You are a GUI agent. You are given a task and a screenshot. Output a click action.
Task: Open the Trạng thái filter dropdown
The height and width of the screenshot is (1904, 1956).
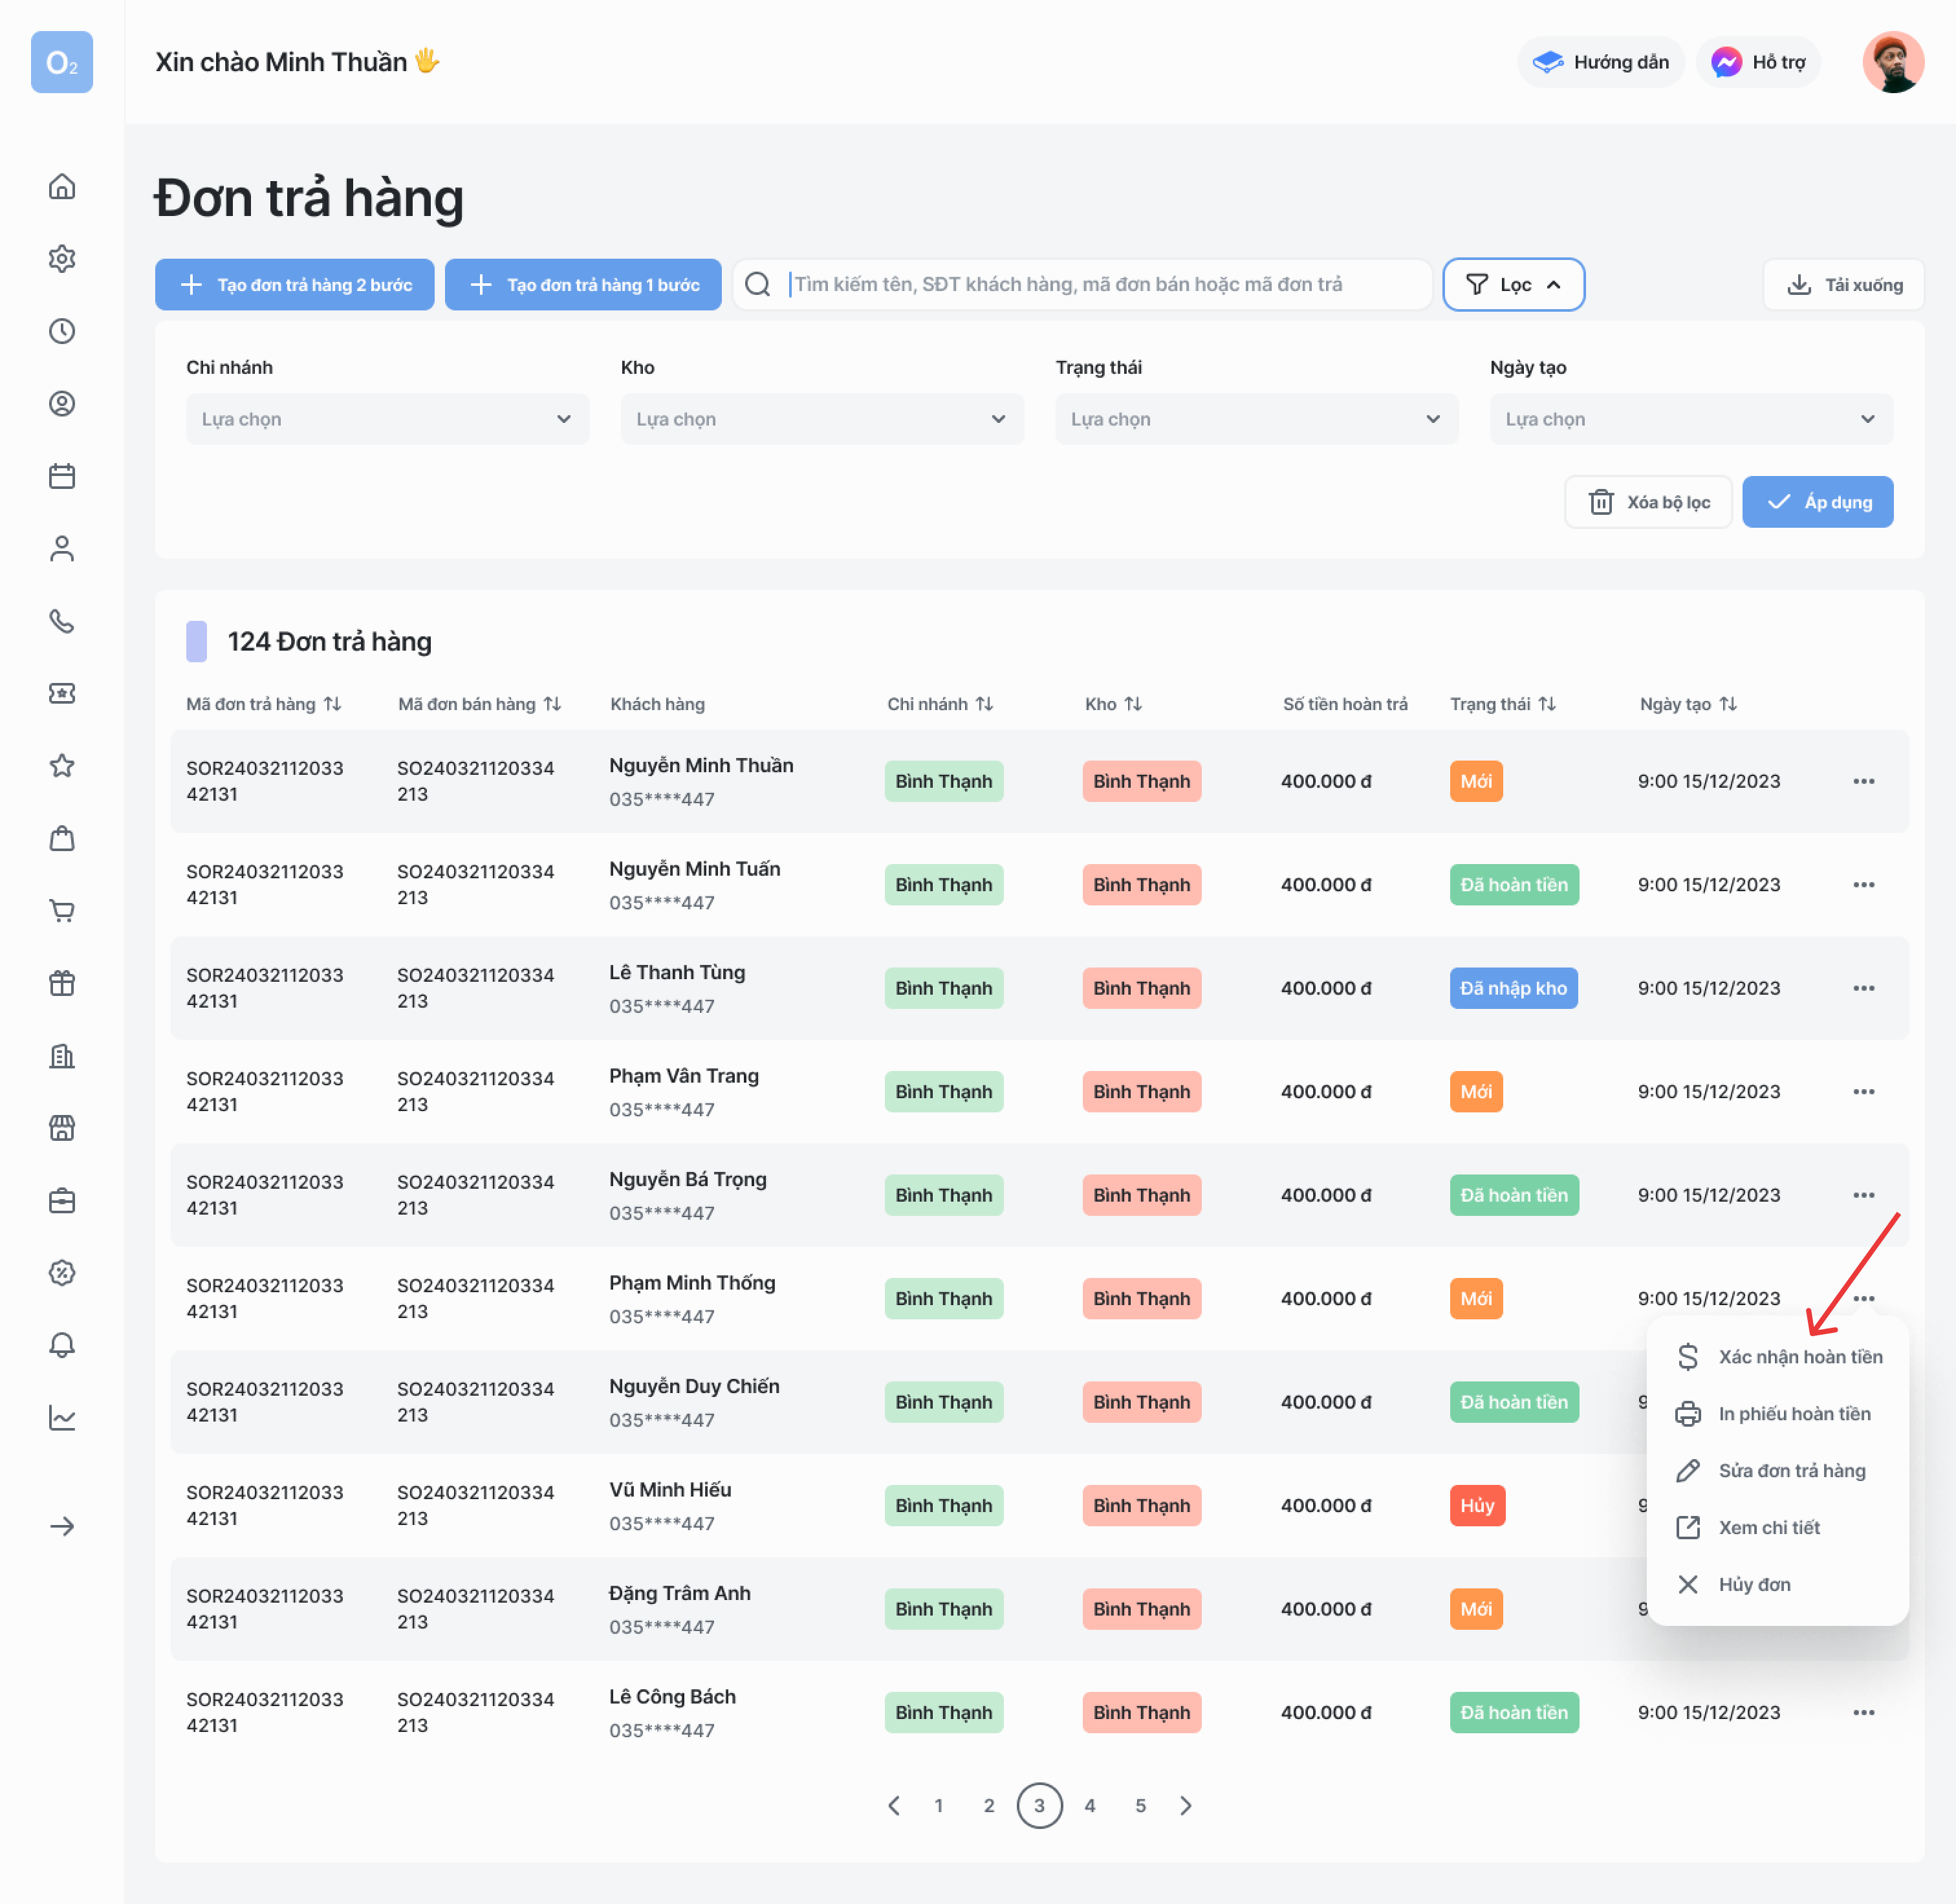pos(1256,419)
